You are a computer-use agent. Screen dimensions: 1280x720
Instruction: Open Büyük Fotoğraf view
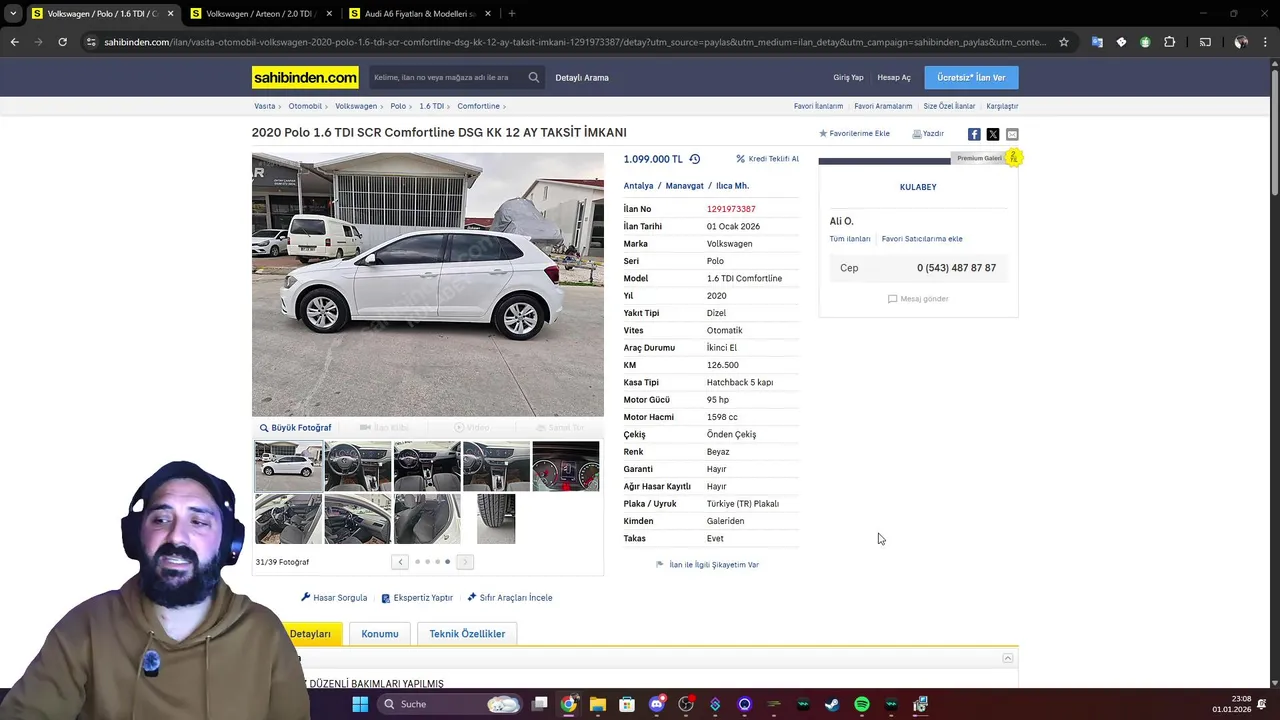tap(295, 428)
